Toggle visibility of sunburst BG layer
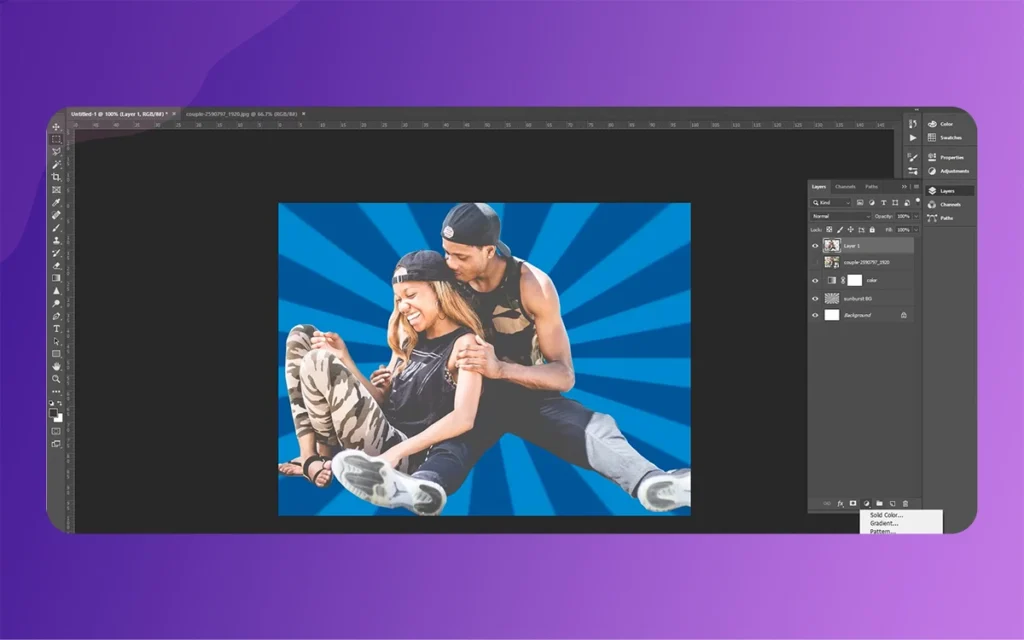Screen dimensions: 1024x640 point(815,298)
